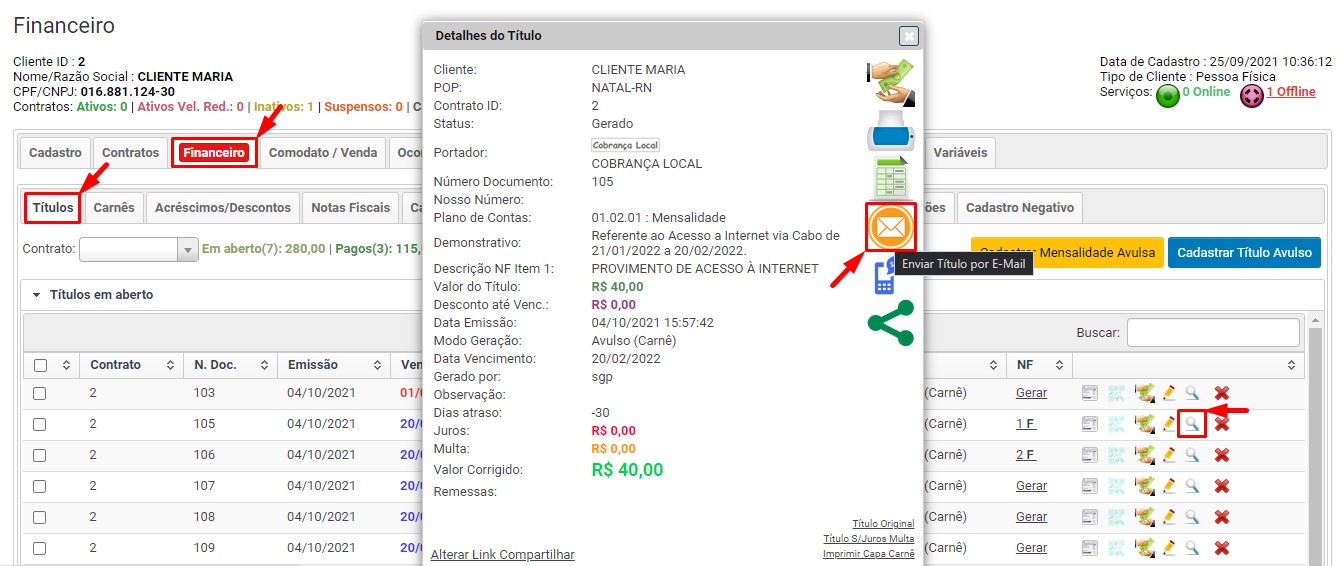Click the green share icon in dialog
This screenshot has width=1340, height=566.
coord(890,323)
